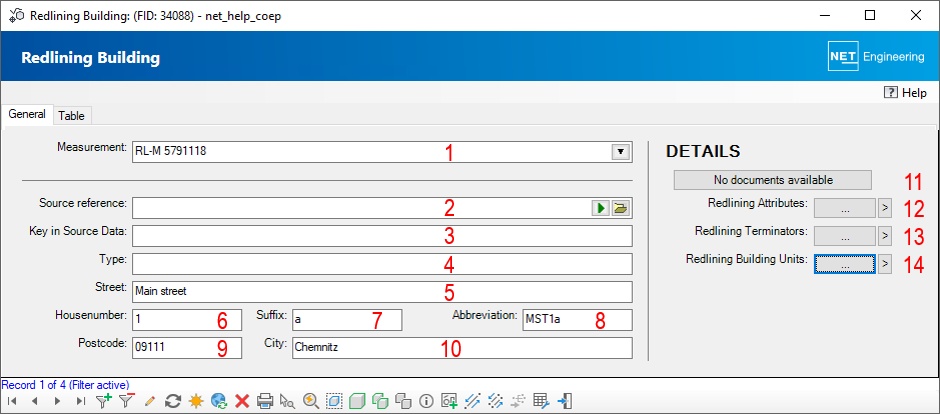Run source reference with green play icon
The image size is (940, 414).
pos(600,208)
